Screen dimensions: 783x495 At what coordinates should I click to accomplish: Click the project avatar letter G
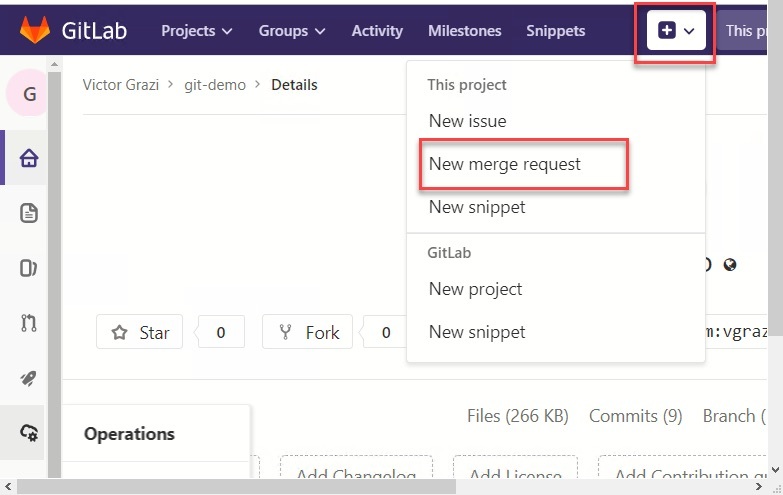point(29,94)
